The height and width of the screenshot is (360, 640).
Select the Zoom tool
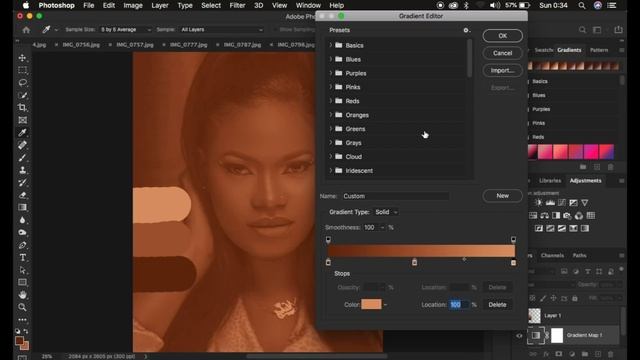[22, 307]
